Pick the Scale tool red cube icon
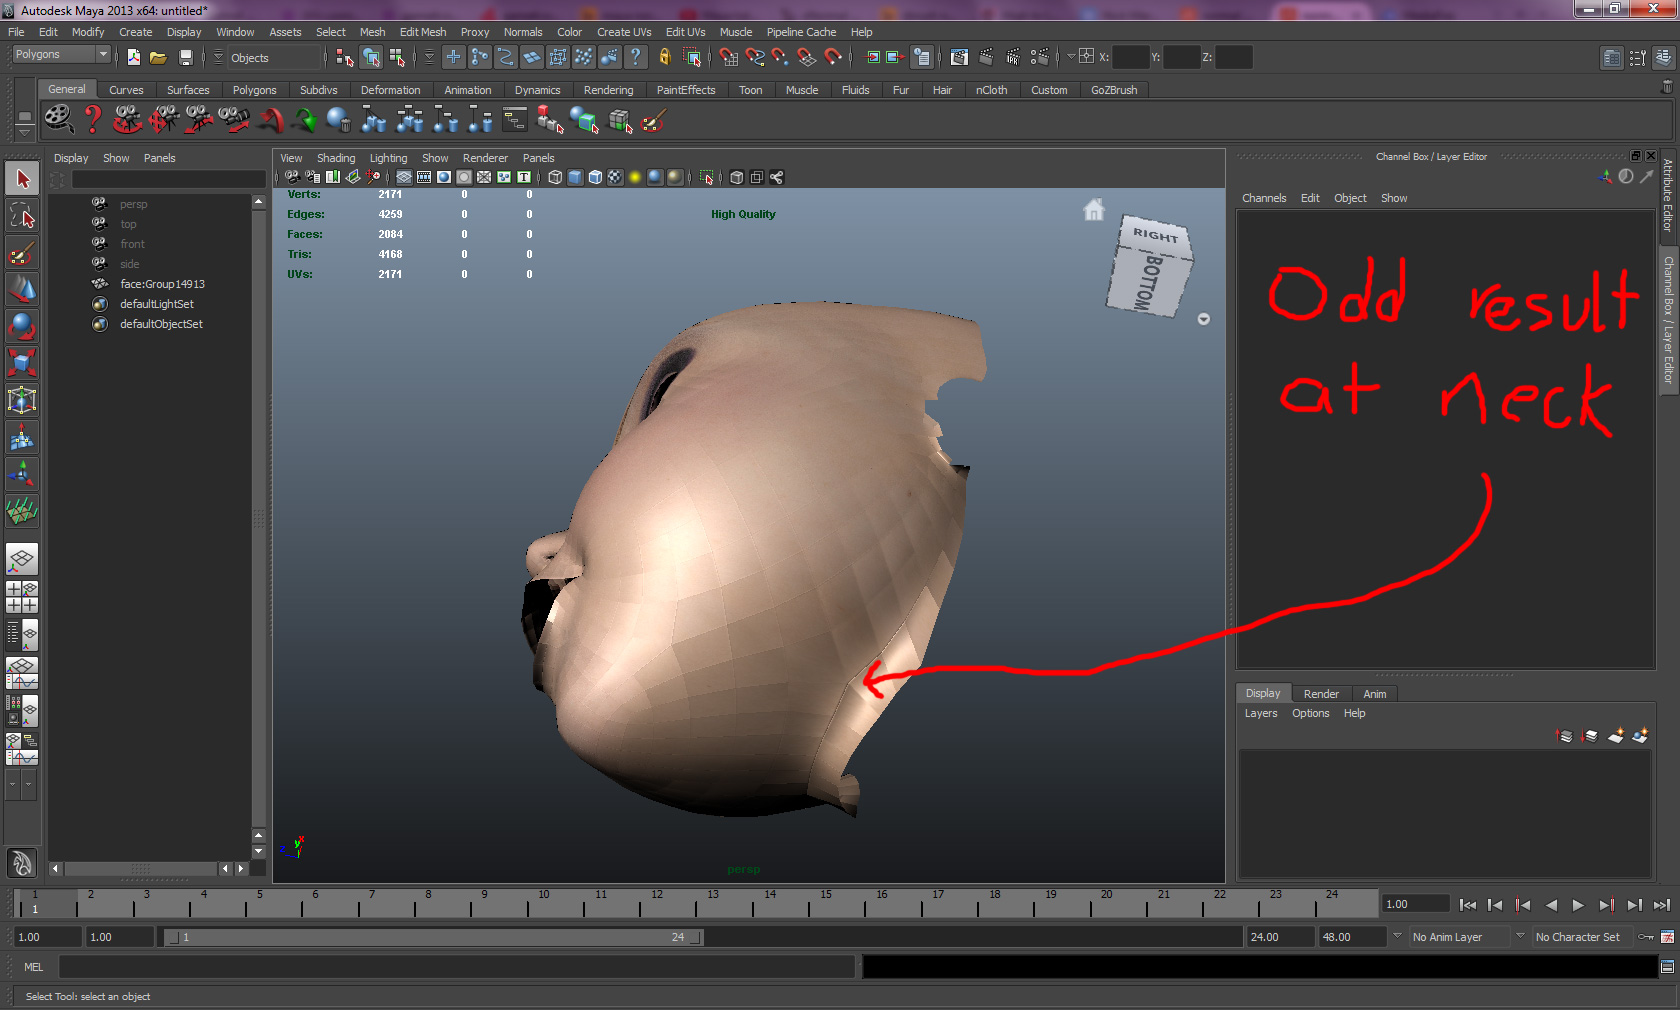The height and width of the screenshot is (1010, 1680). (22, 363)
